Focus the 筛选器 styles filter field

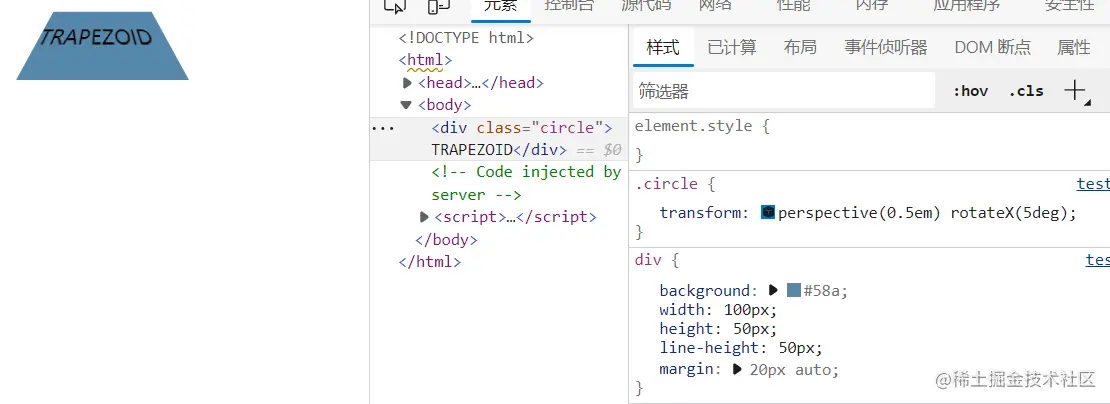(x=784, y=91)
